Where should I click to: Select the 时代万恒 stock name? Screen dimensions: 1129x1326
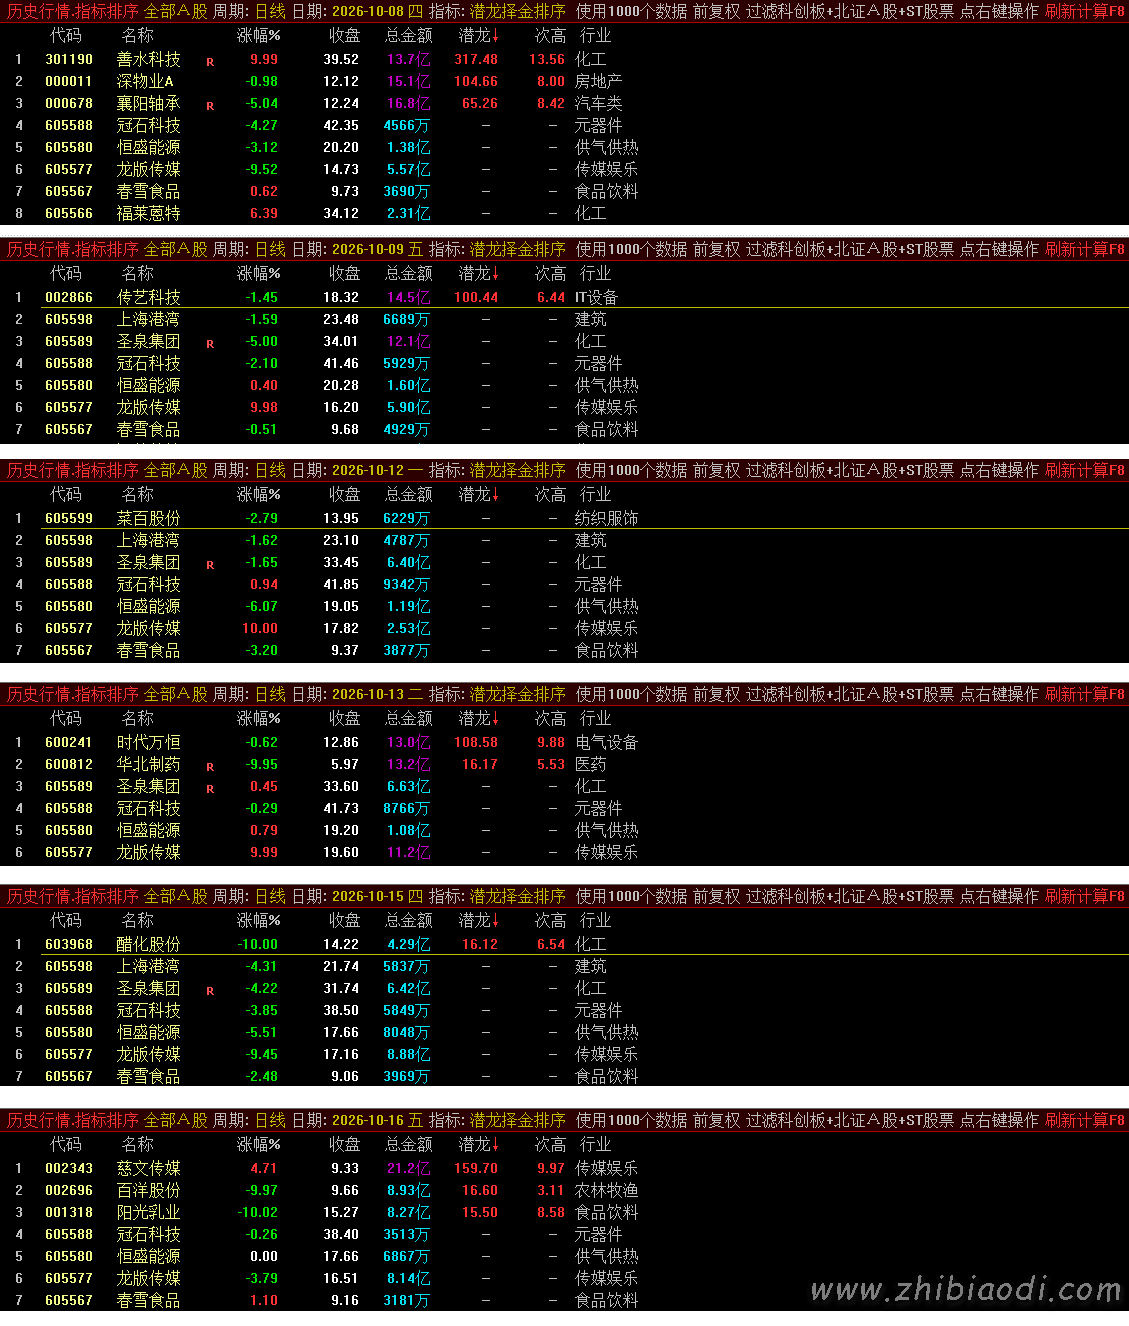point(149,742)
